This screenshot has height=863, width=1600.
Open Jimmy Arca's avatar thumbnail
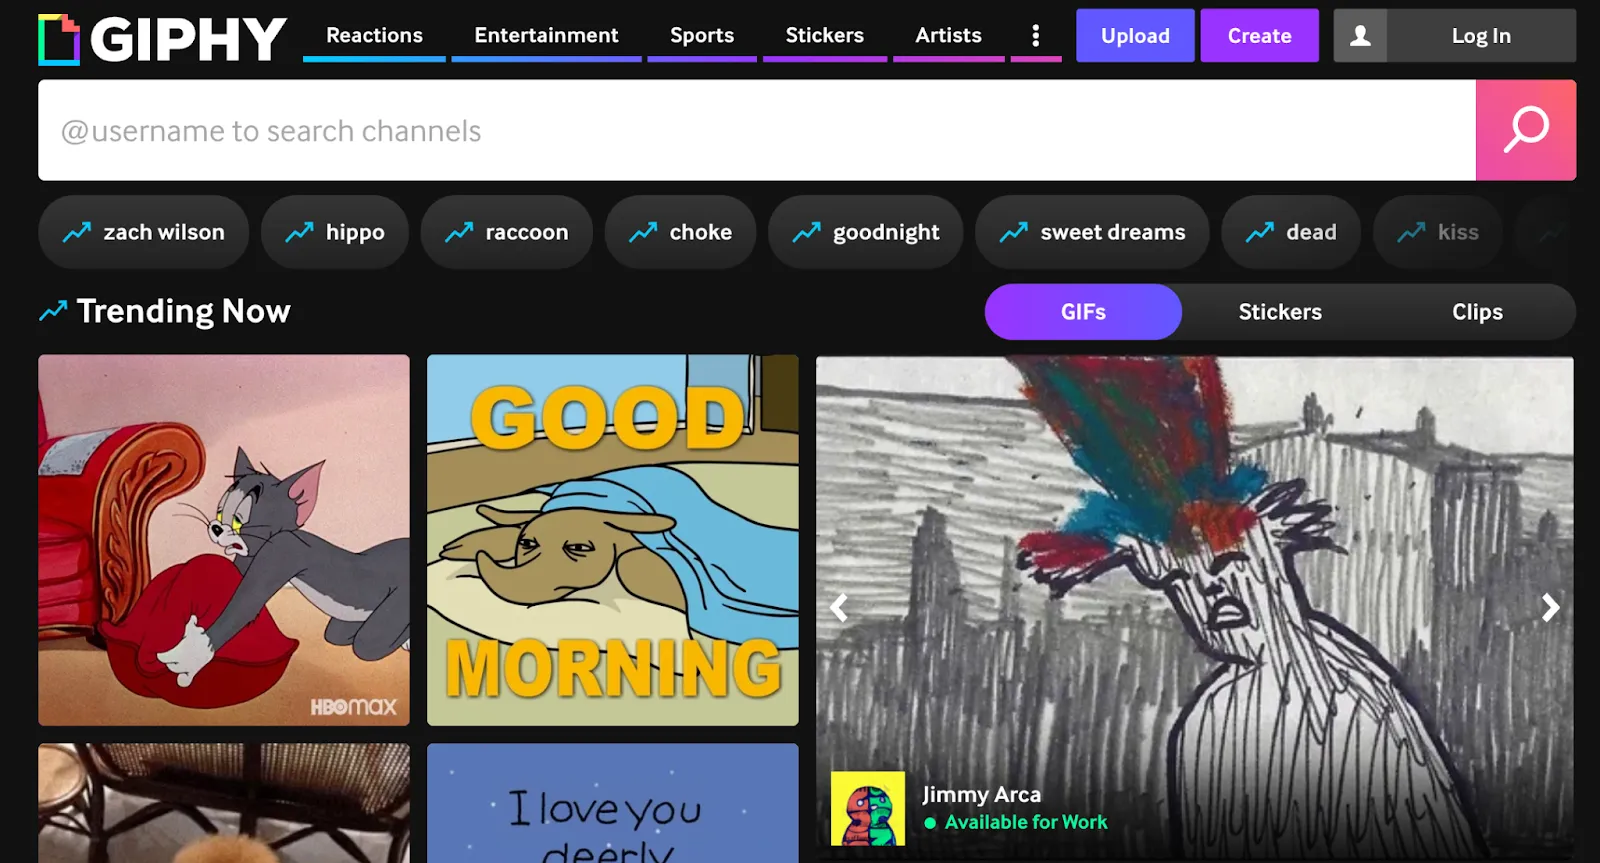(868, 808)
